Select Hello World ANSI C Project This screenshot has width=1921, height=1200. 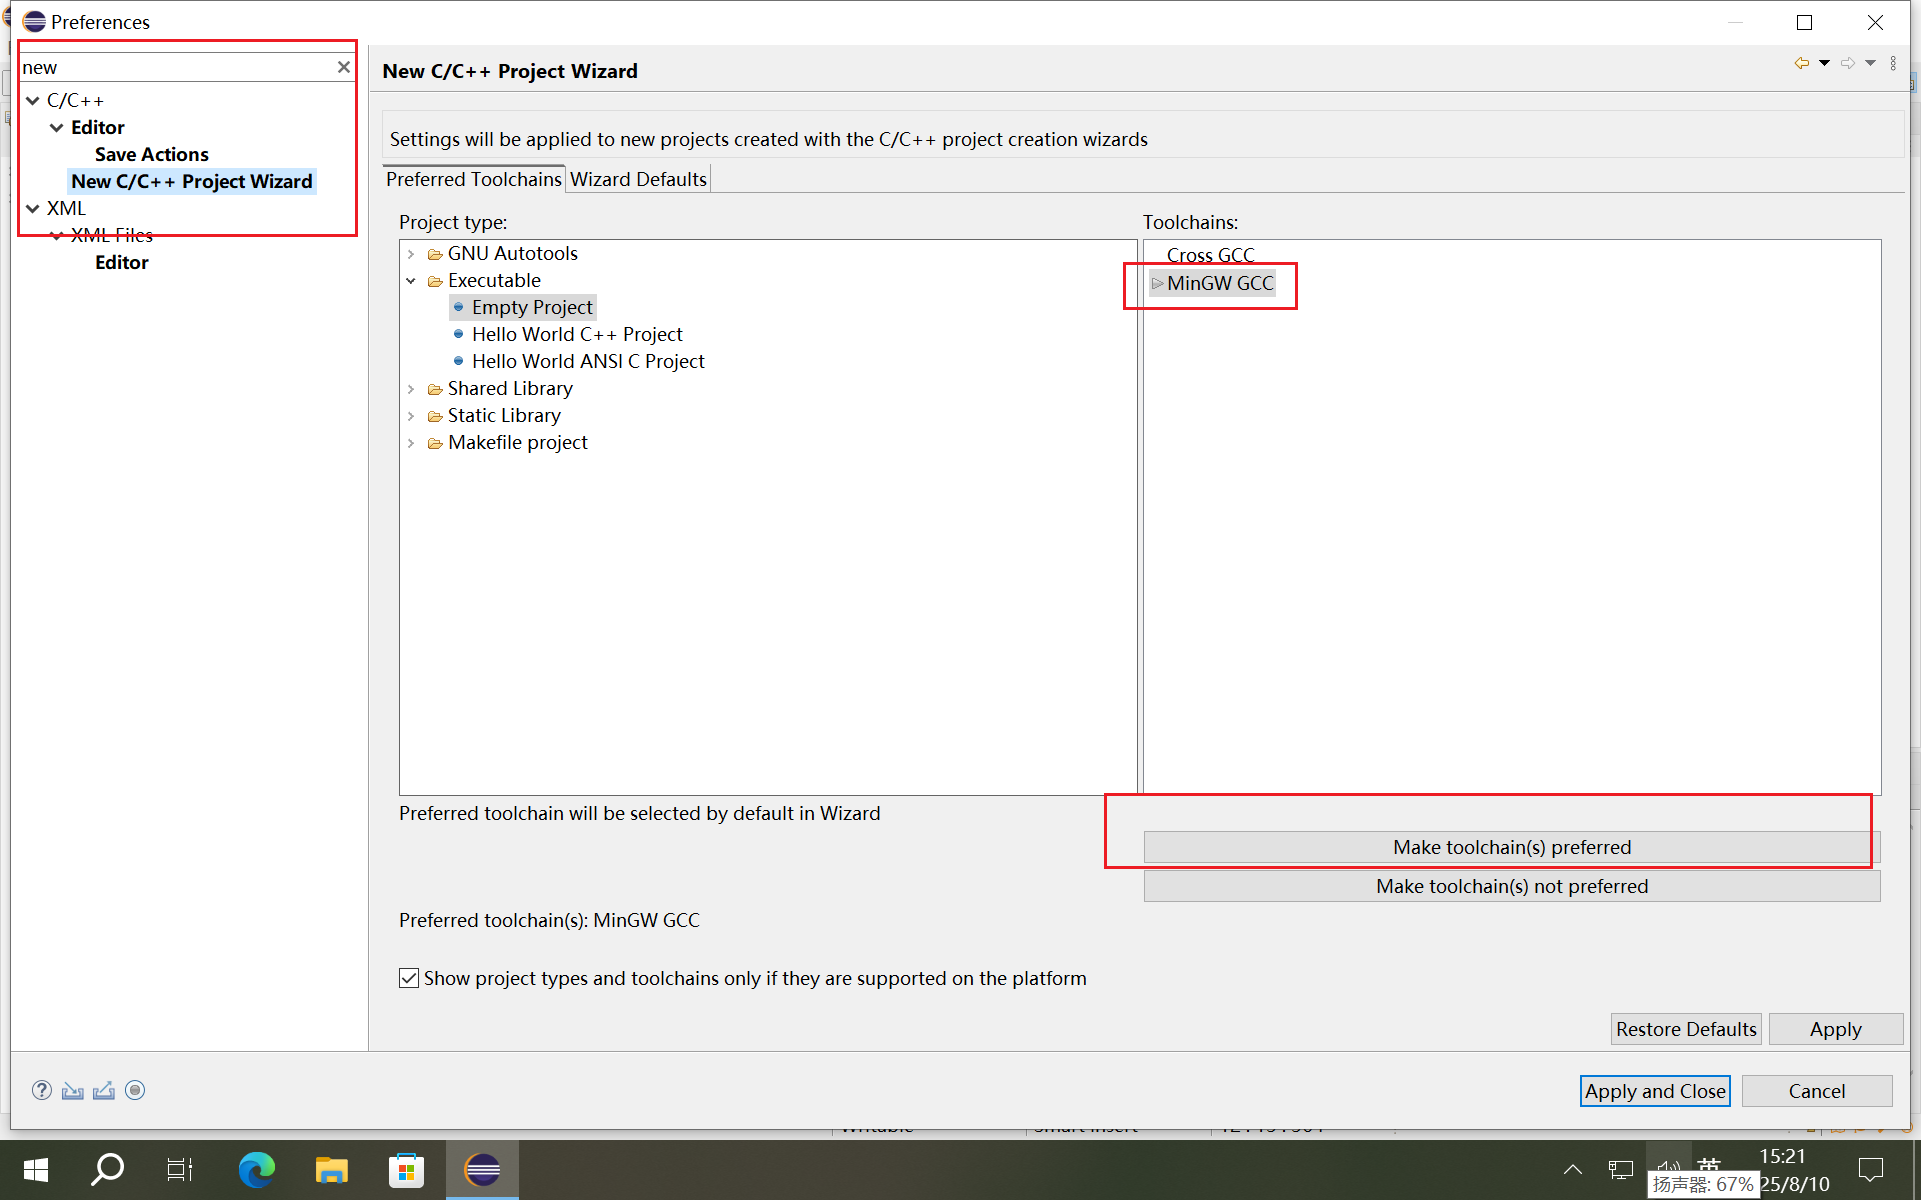tap(588, 361)
